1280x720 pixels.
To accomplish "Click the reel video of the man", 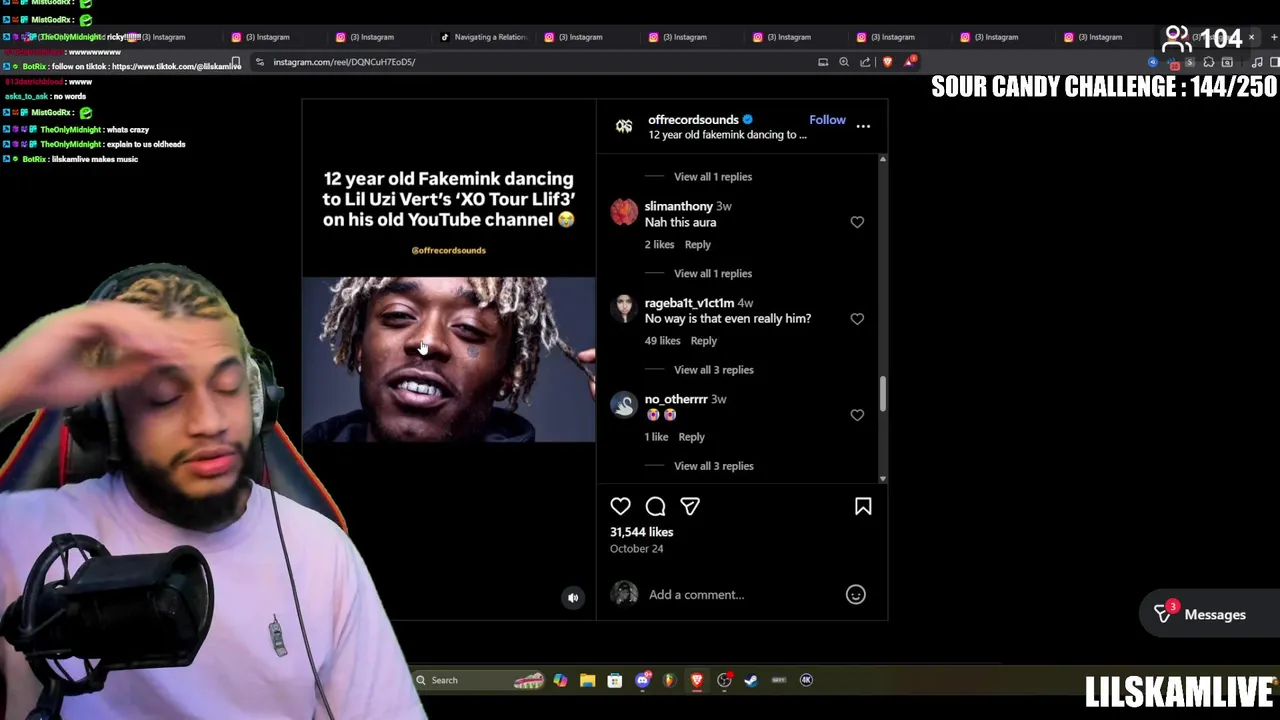I will (448, 359).
